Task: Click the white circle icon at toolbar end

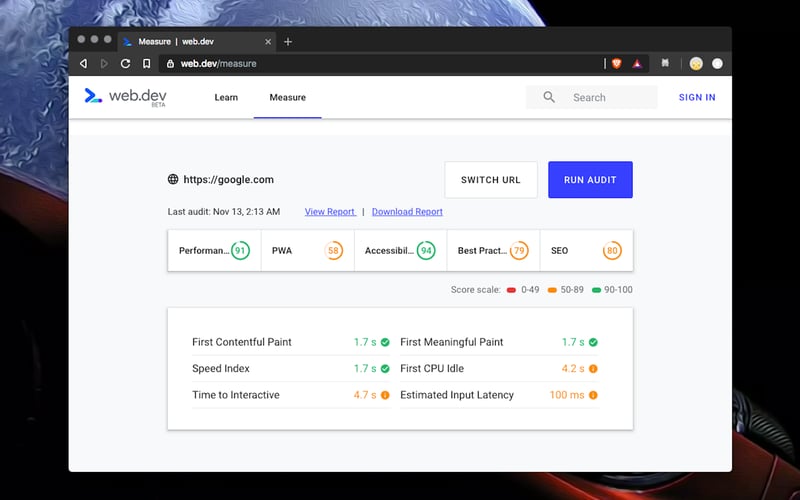Action: pos(717,64)
